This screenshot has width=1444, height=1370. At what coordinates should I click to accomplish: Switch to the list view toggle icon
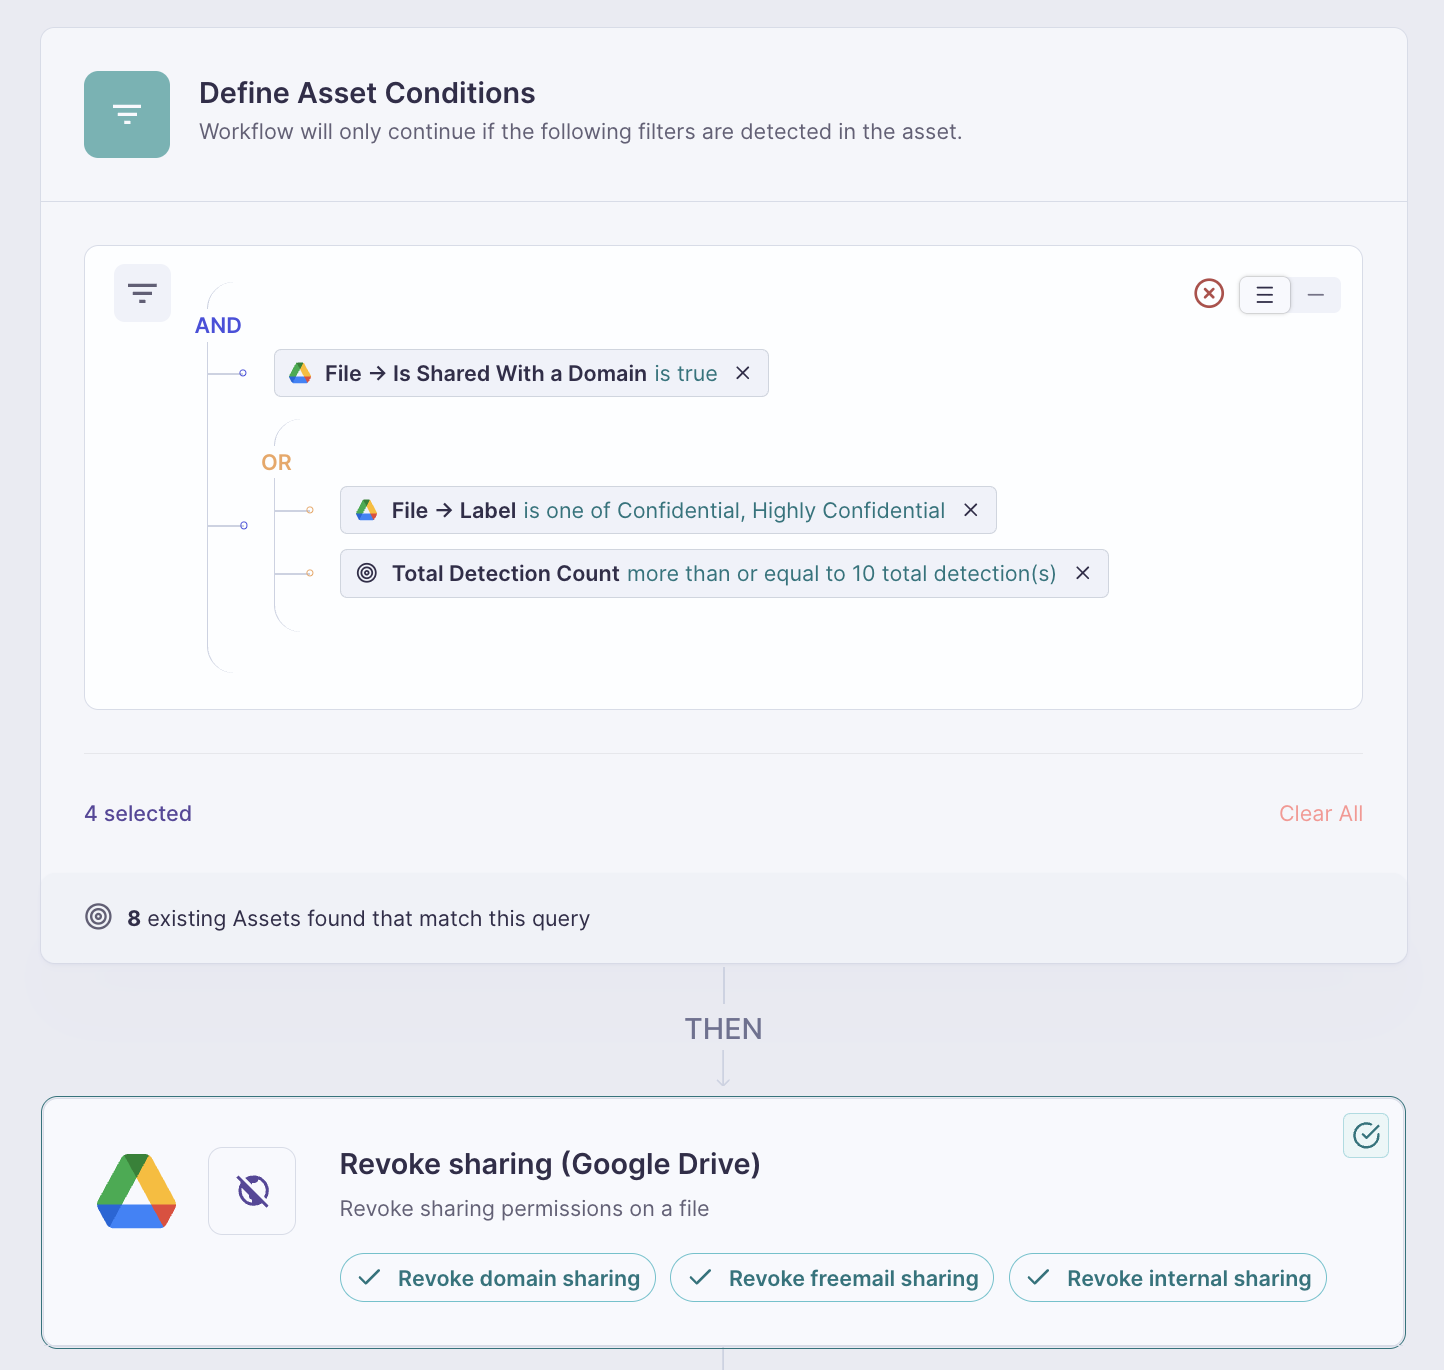1265,295
